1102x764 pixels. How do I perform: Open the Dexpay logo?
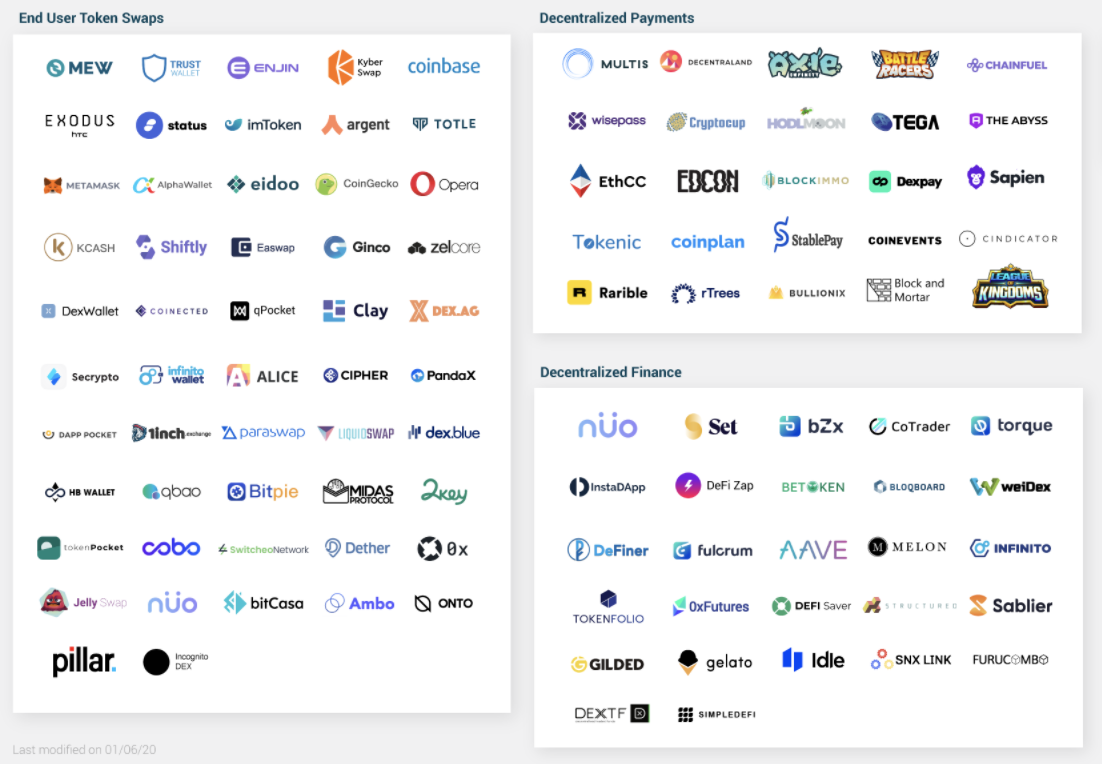[x=905, y=181]
